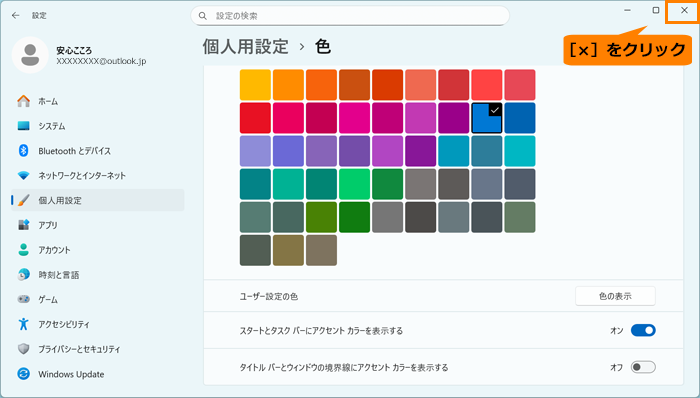
Task: Click the user name 安心こころ
Action: click(74, 50)
